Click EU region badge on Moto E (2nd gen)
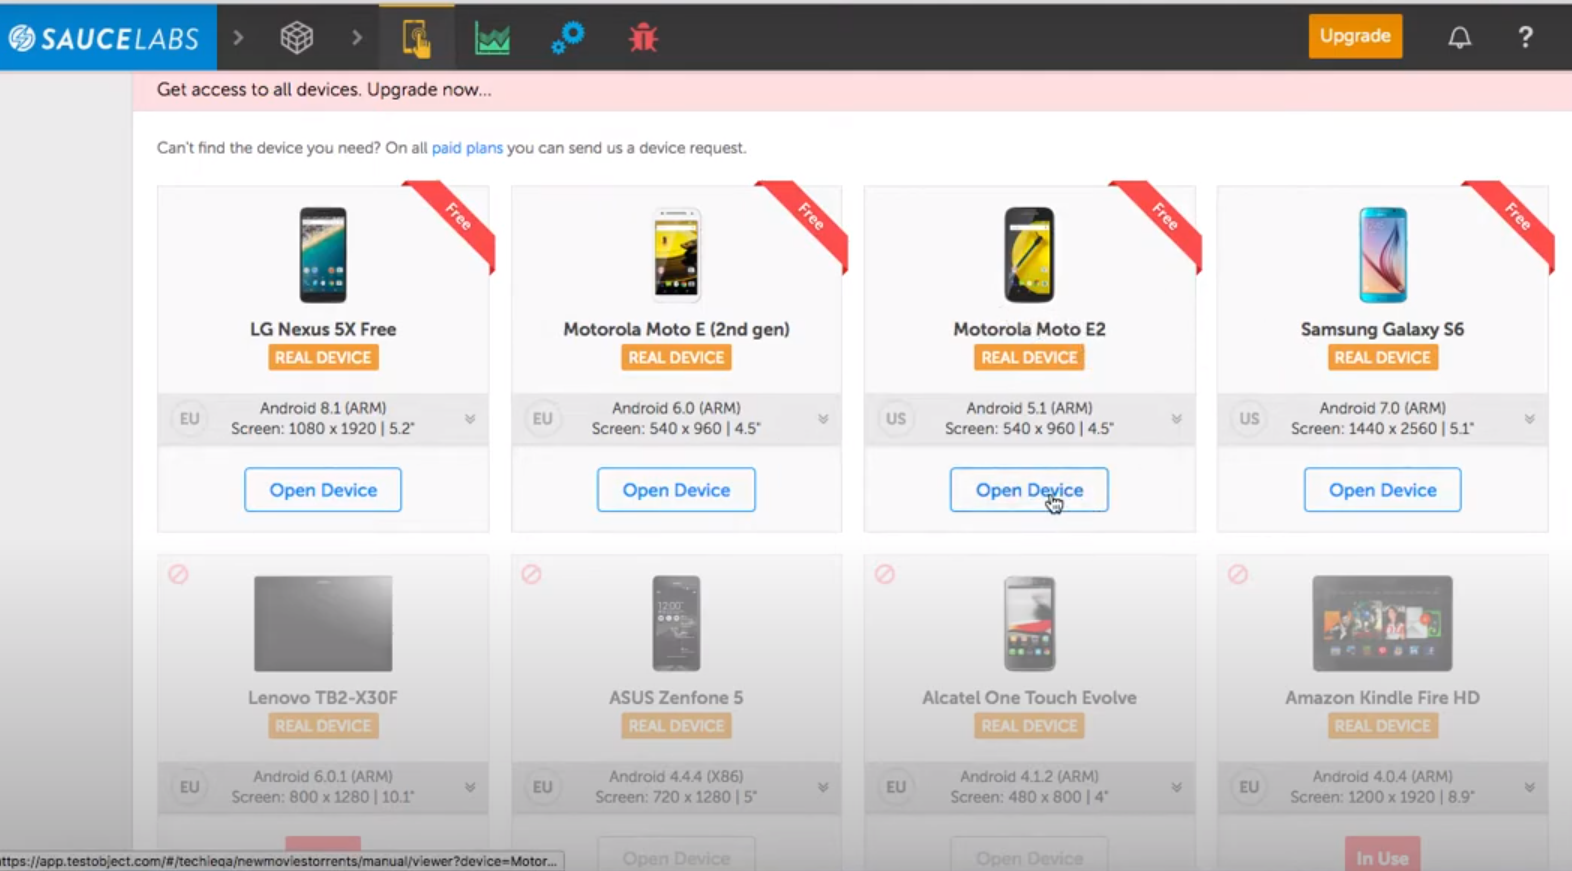 [542, 419]
